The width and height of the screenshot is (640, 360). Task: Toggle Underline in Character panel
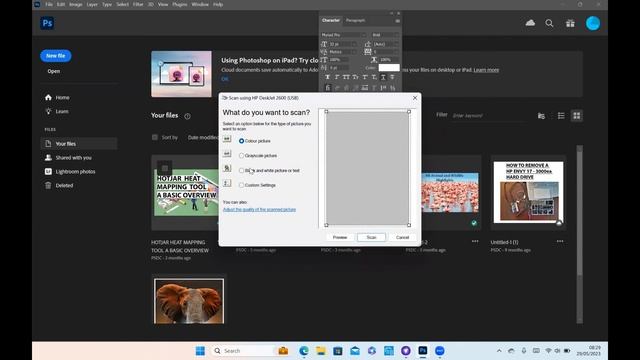tap(383, 77)
